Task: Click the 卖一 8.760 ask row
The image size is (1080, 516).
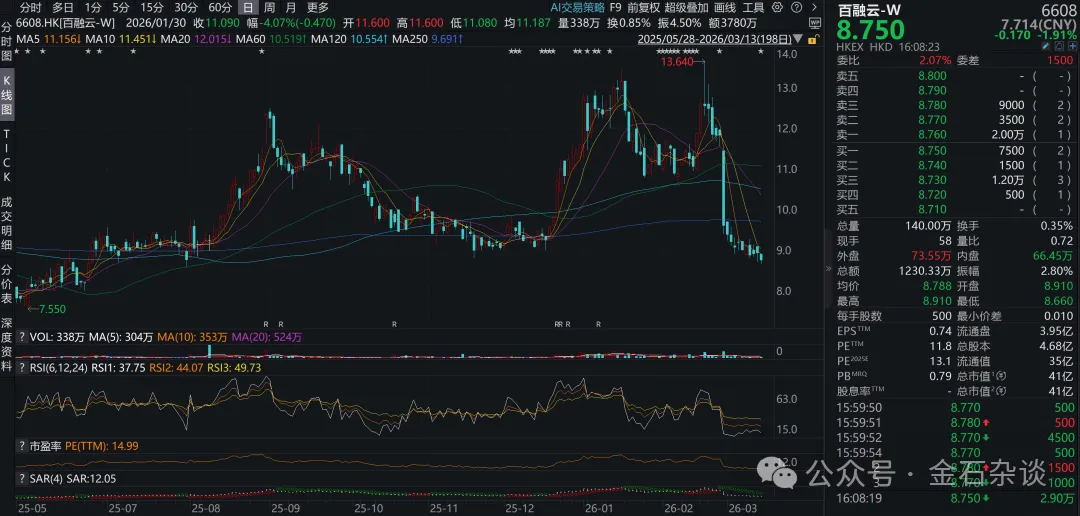Action: (x=954, y=135)
